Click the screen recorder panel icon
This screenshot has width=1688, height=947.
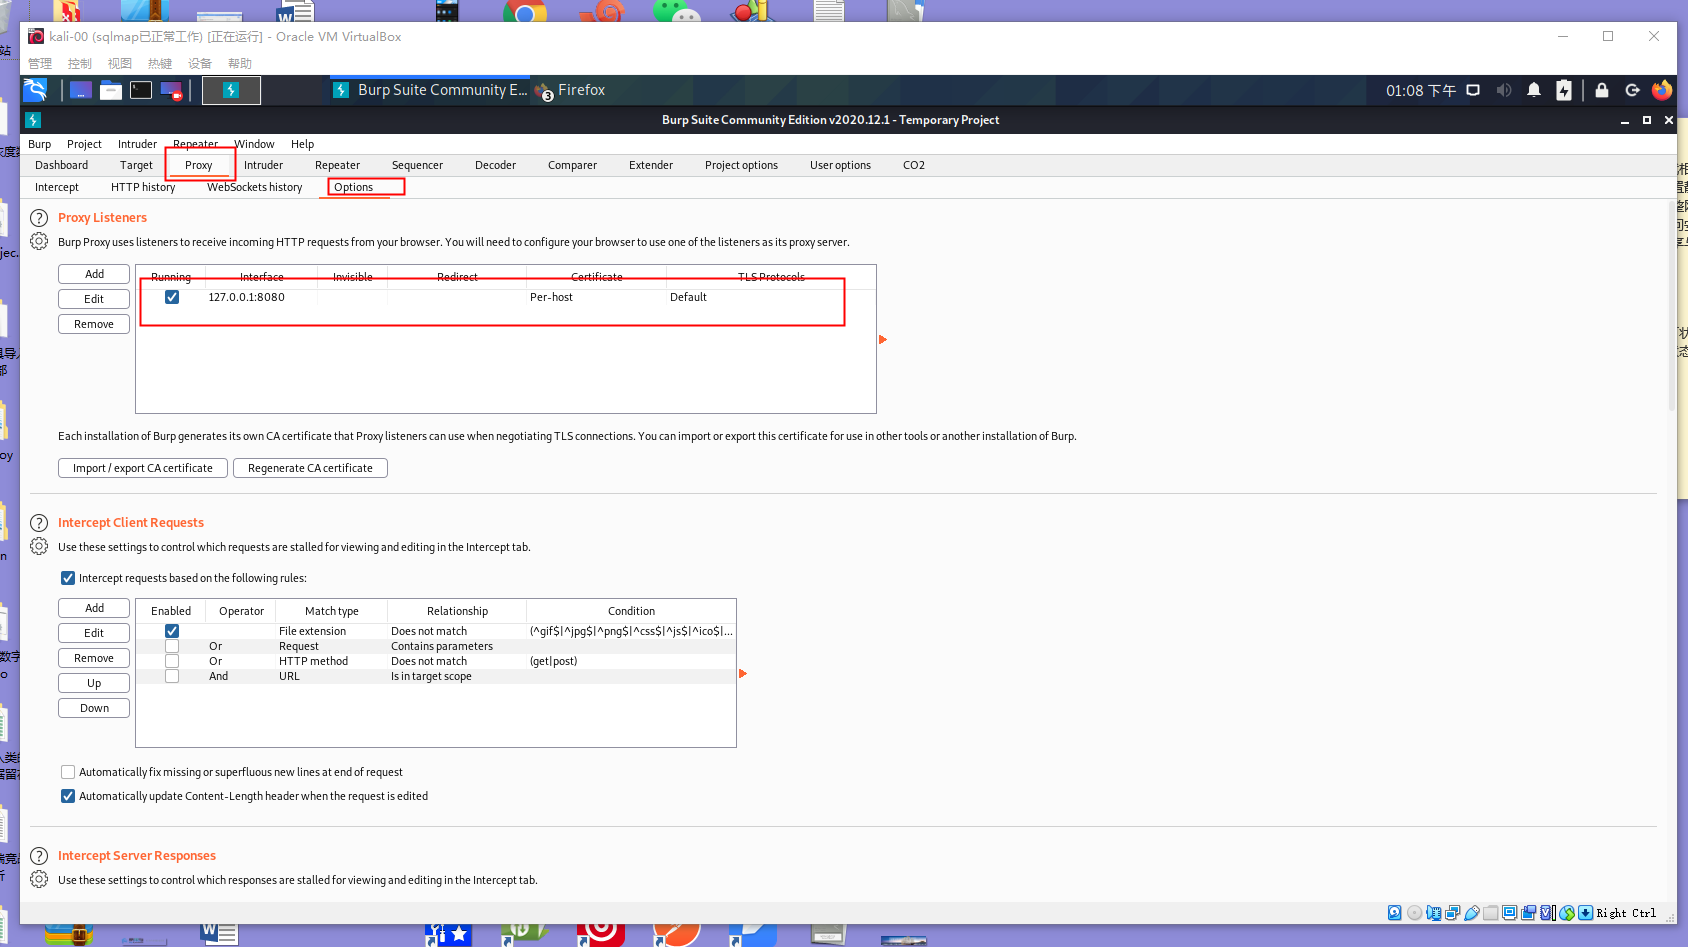pos(171,90)
